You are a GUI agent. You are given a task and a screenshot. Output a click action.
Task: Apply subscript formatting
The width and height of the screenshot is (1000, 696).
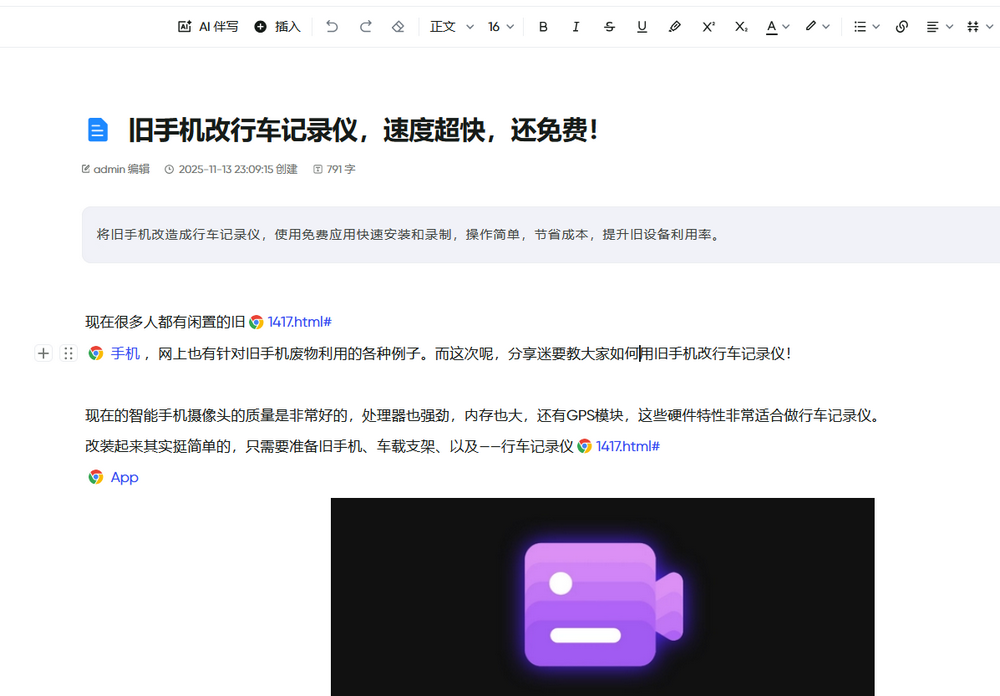point(741,27)
